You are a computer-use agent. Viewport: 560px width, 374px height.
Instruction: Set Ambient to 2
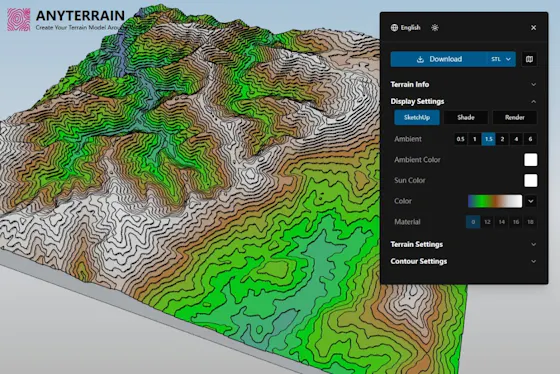(x=502, y=139)
